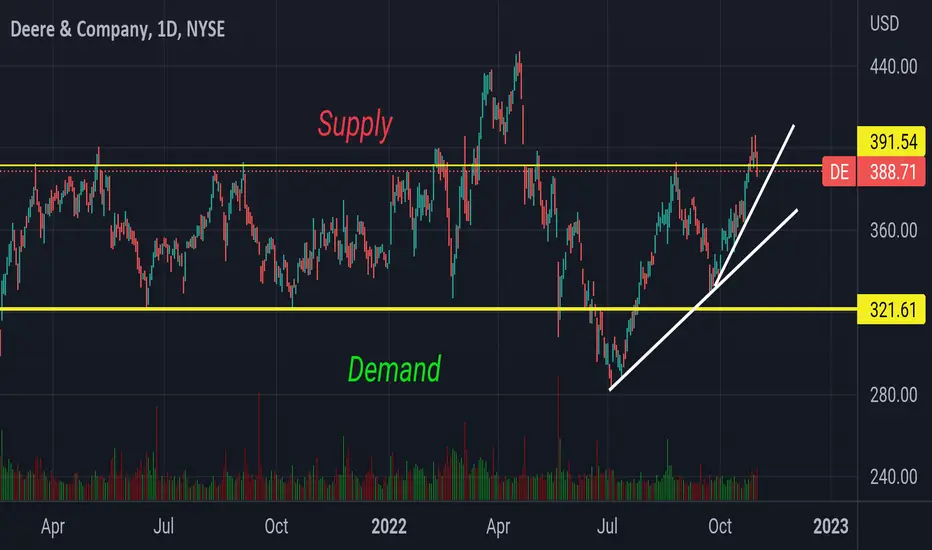Click the 2022 time axis label
The width and height of the screenshot is (932, 550).
(389, 526)
